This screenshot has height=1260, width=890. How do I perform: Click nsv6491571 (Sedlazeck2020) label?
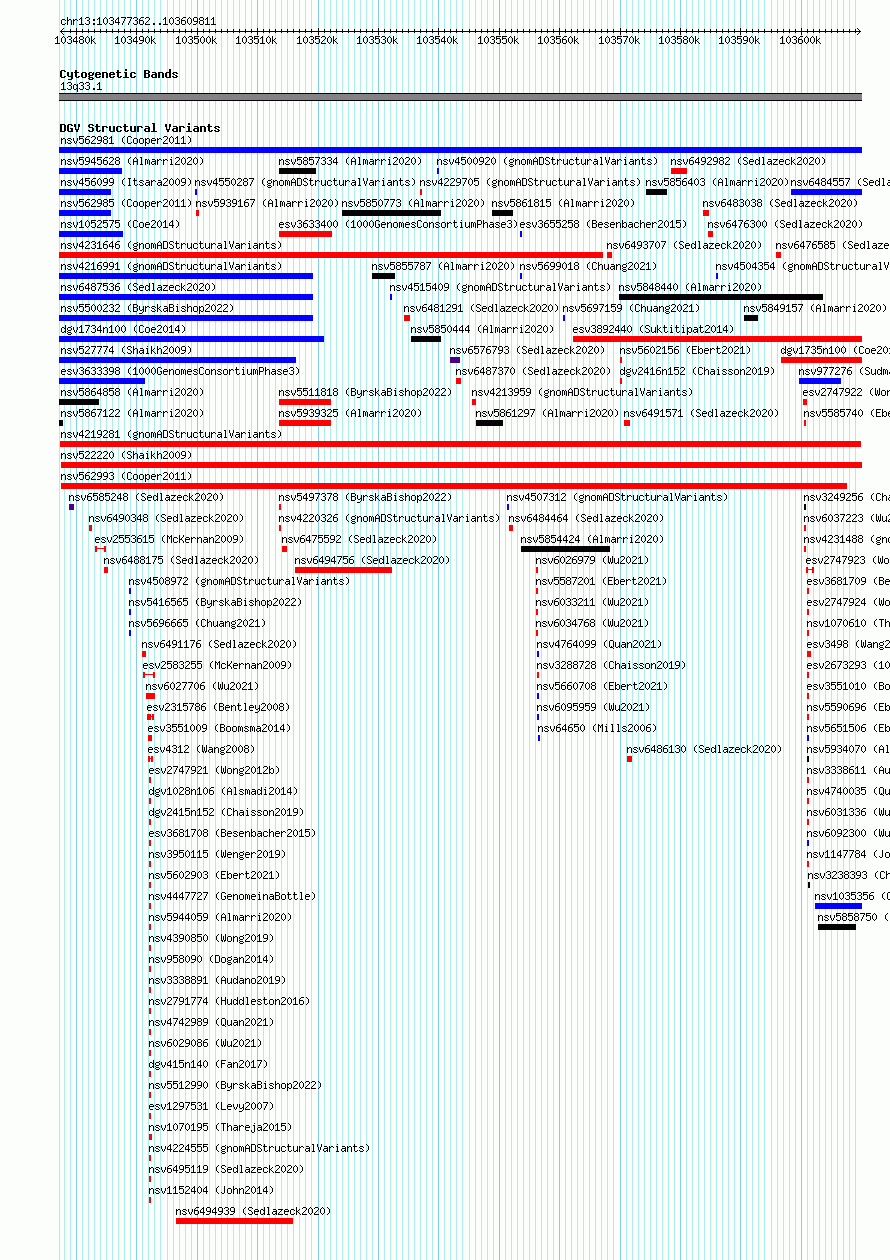pyautogui.click(x=701, y=413)
